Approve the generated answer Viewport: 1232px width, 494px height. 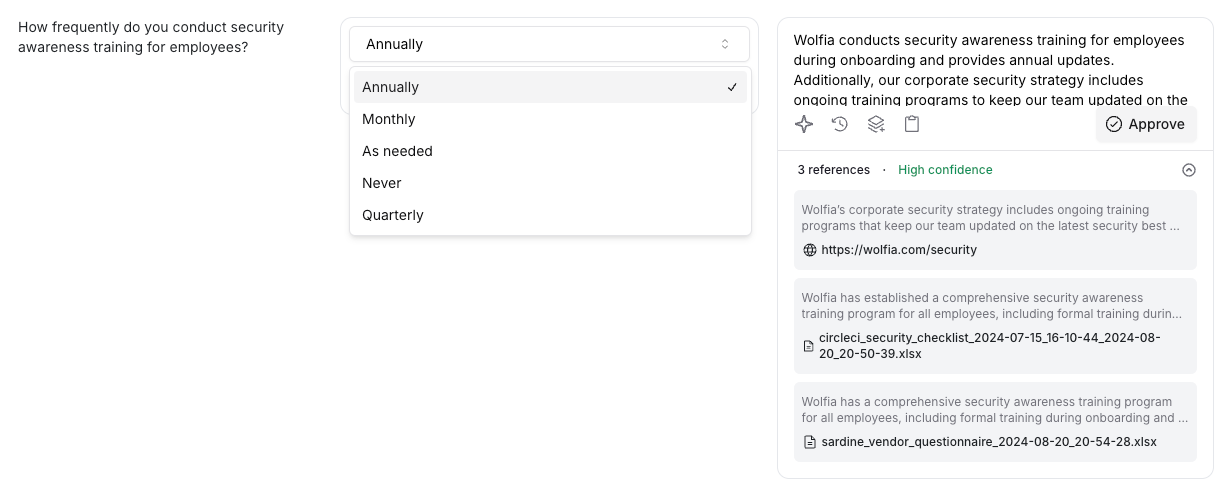1146,124
